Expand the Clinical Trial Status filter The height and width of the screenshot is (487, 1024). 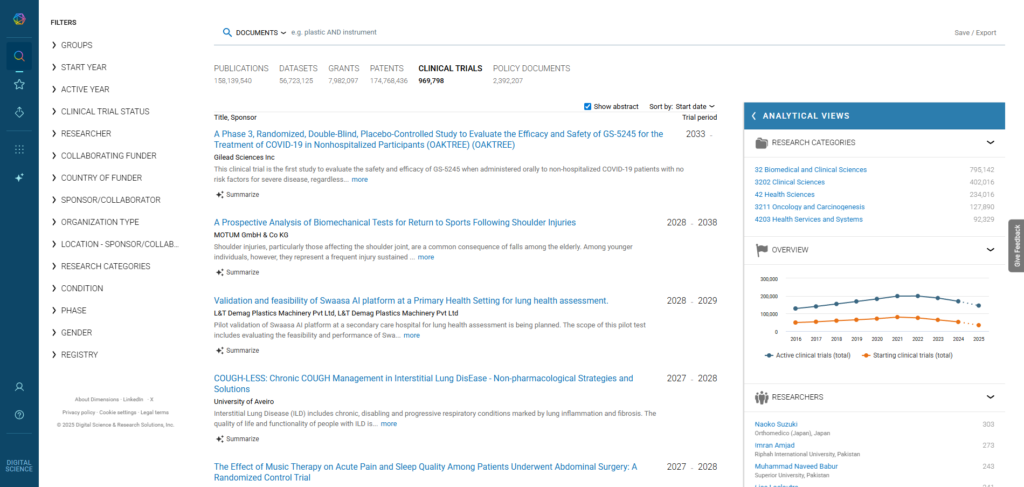[x=105, y=111]
